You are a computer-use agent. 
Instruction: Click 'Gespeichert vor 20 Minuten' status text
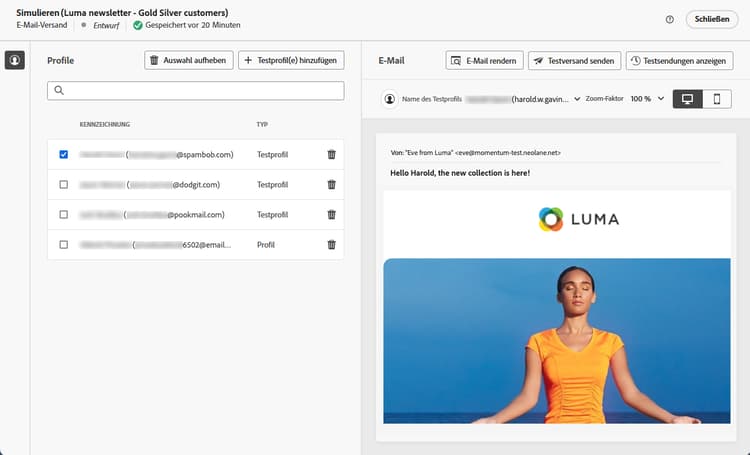193,25
